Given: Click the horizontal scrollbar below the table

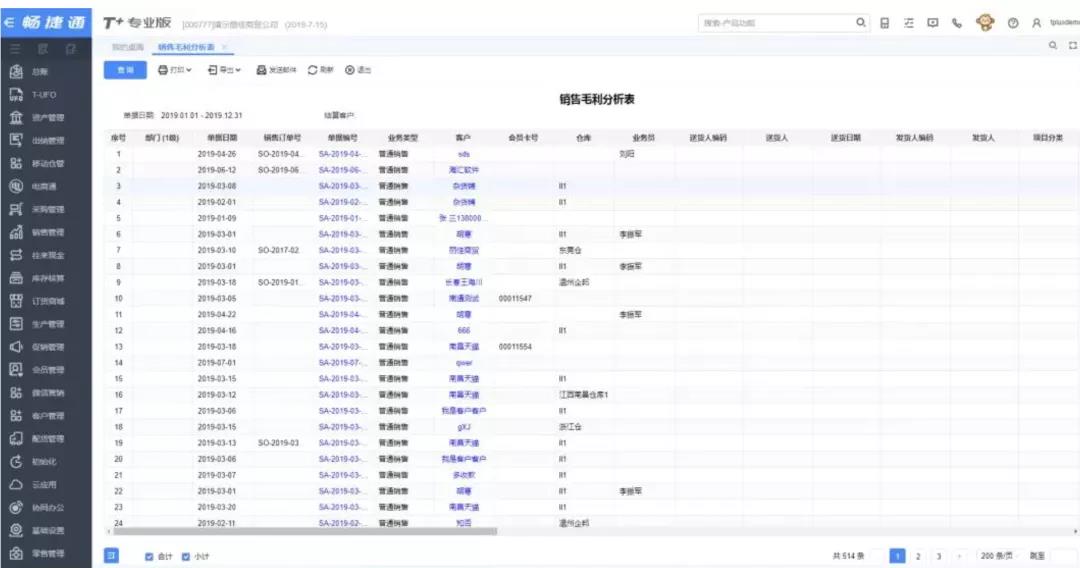Looking at the screenshot, I should coord(300,531).
